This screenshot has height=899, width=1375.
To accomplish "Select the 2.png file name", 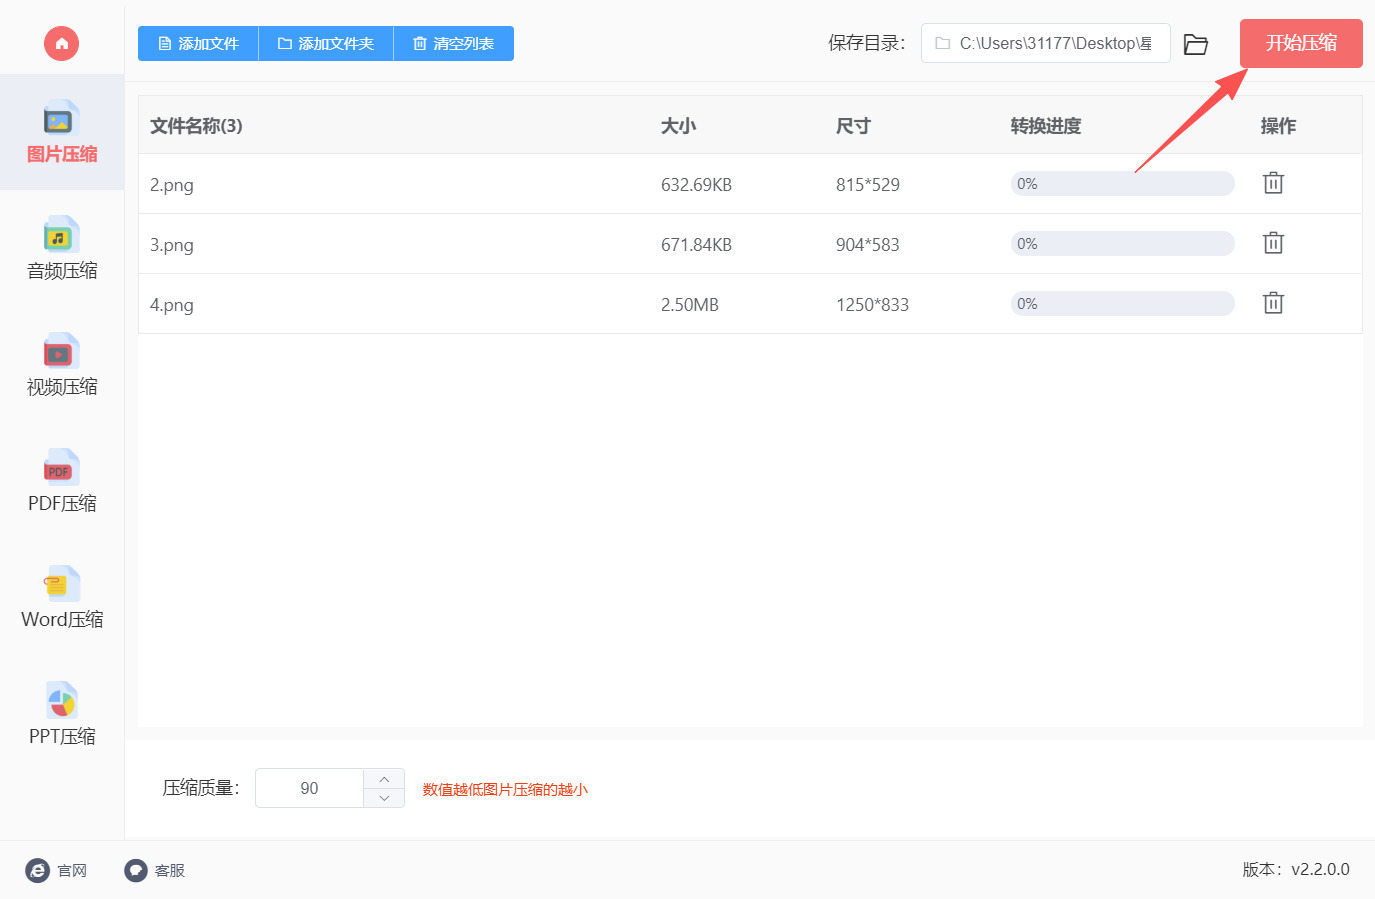I will [x=172, y=185].
